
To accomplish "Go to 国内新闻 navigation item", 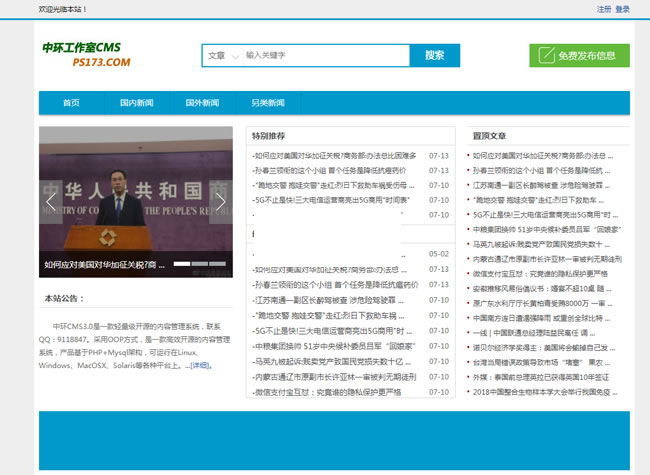I will [136, 103].
